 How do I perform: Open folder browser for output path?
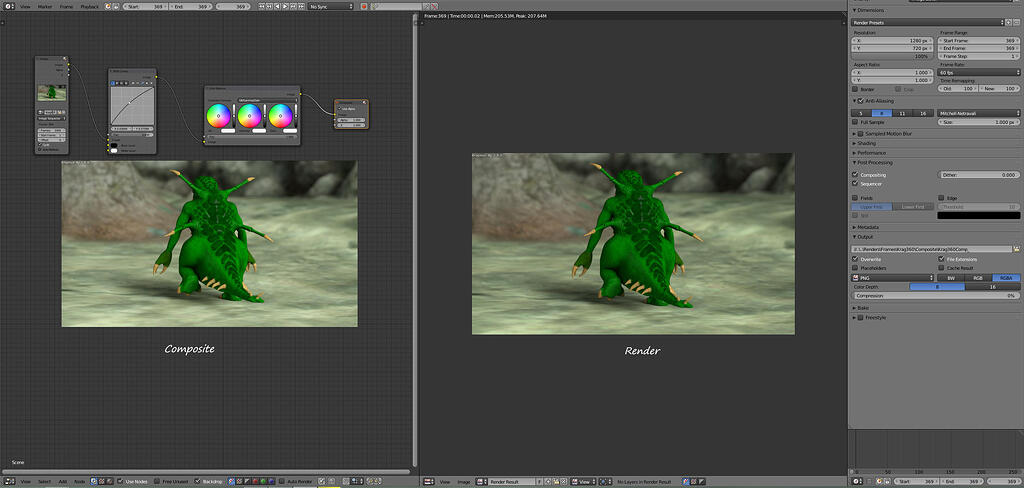[1016, 249]
